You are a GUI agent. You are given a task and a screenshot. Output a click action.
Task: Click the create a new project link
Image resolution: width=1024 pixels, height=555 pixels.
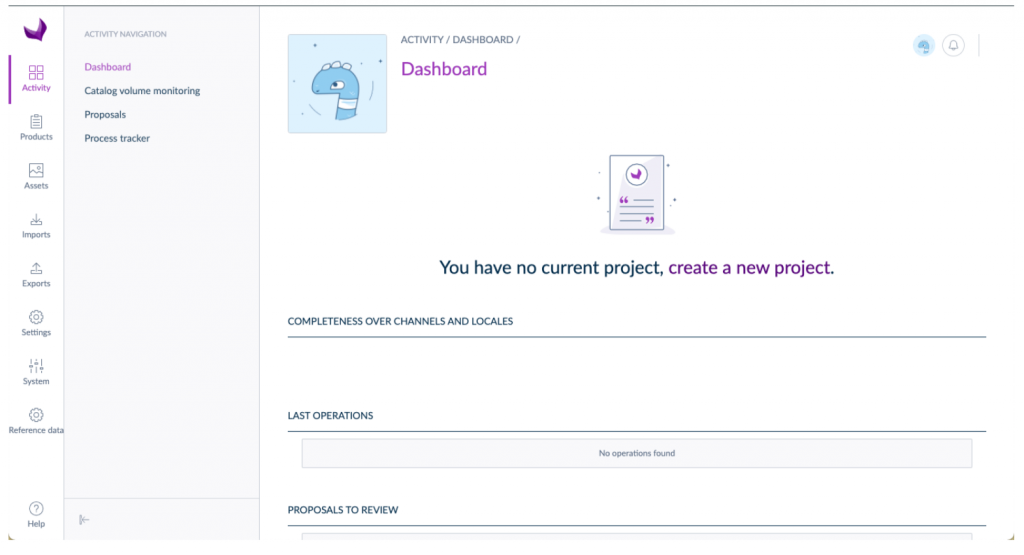coord(750,268)
